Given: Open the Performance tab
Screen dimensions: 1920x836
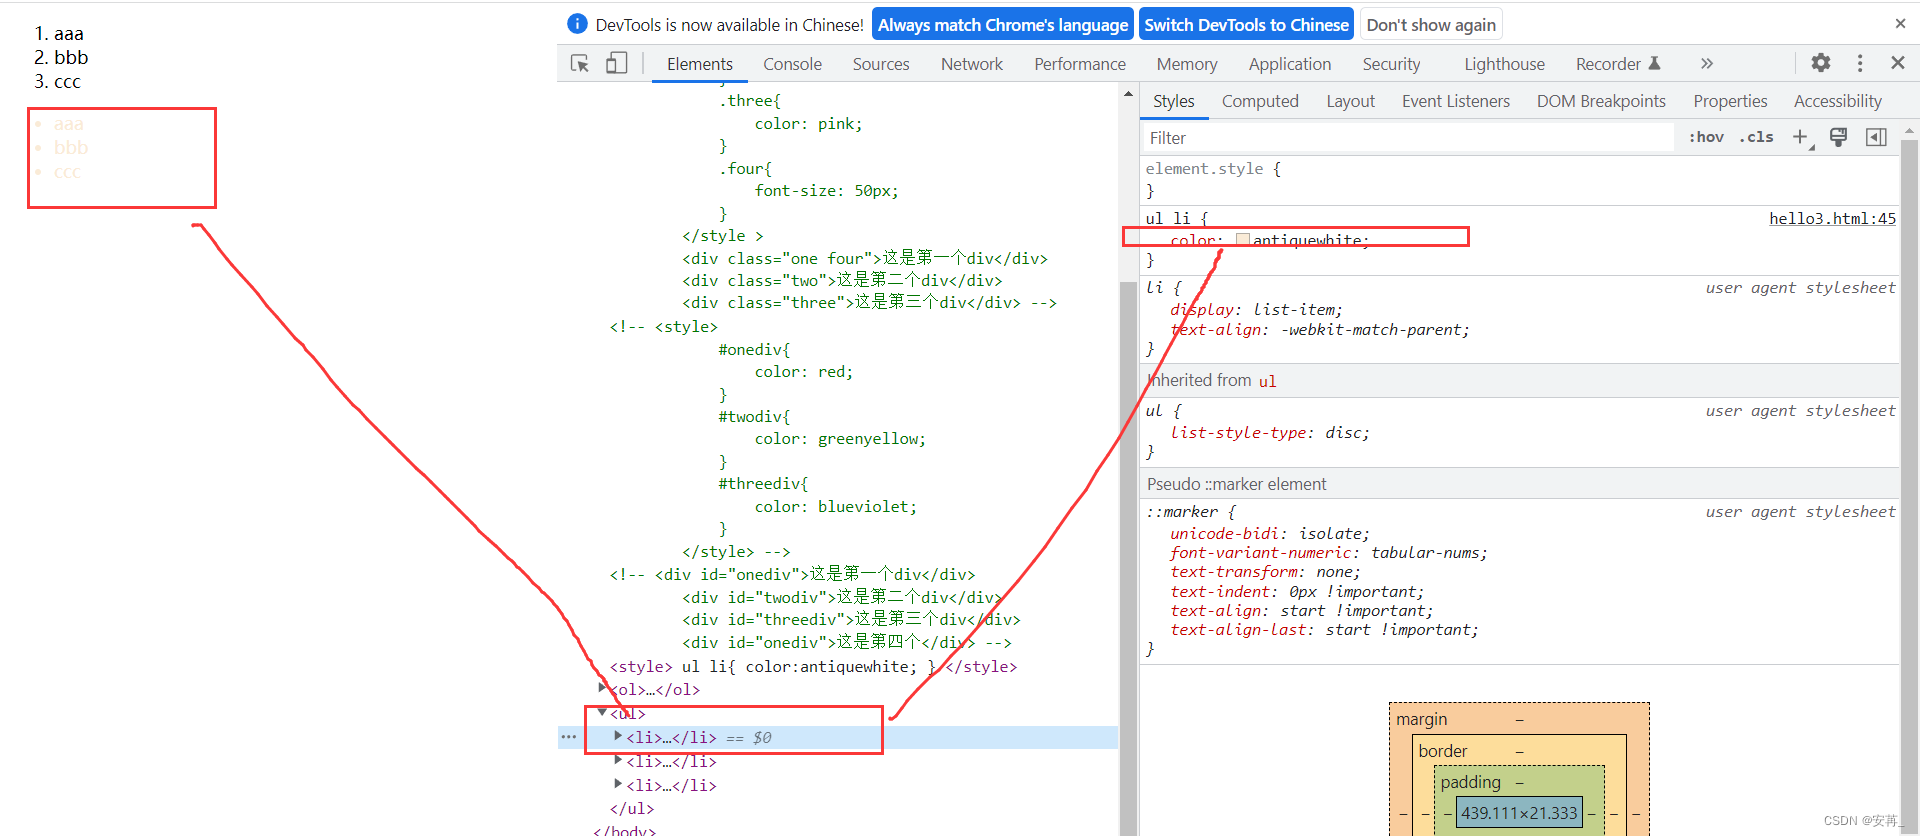Looking at the screenshot, I should point(1080,64).
